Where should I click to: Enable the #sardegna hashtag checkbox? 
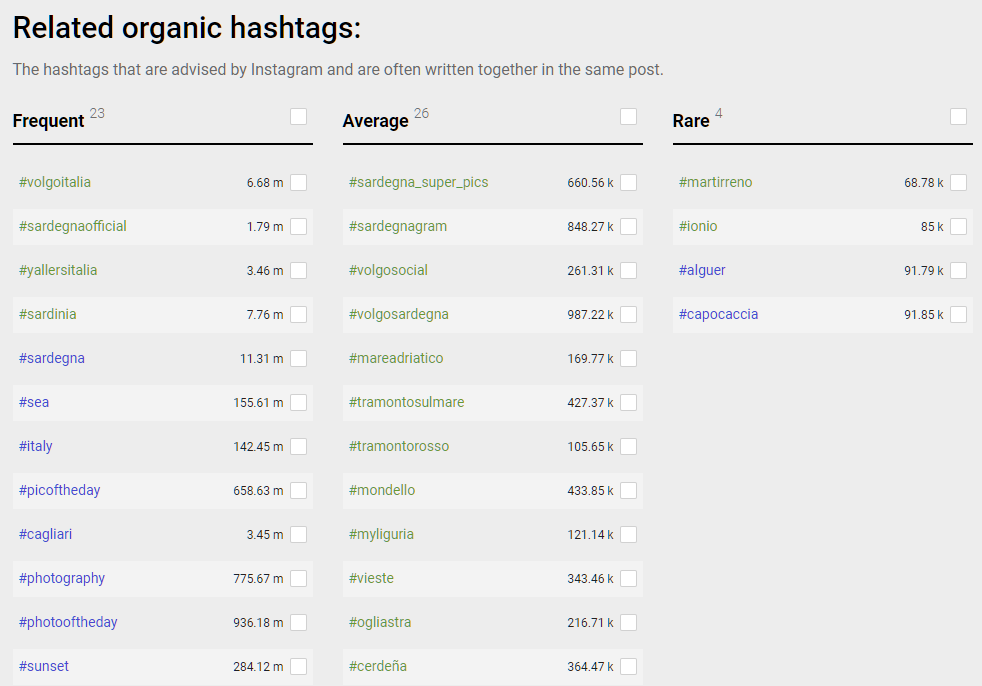[x=299, y=358]
